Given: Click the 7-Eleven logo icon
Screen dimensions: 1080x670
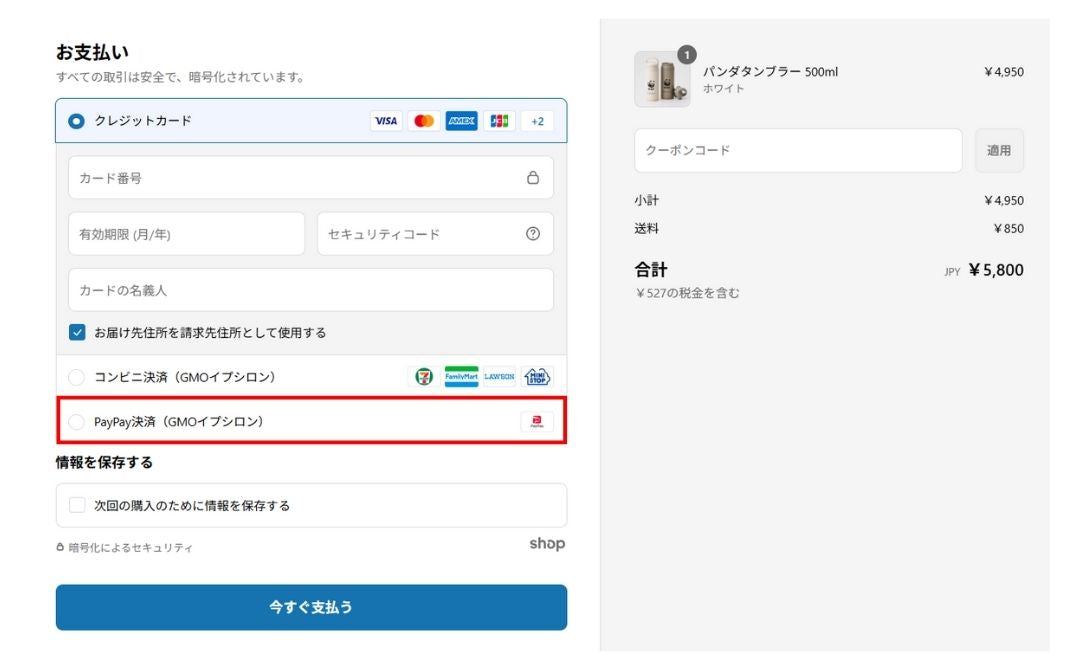Looking at the screenshot, I should point(424,377).
